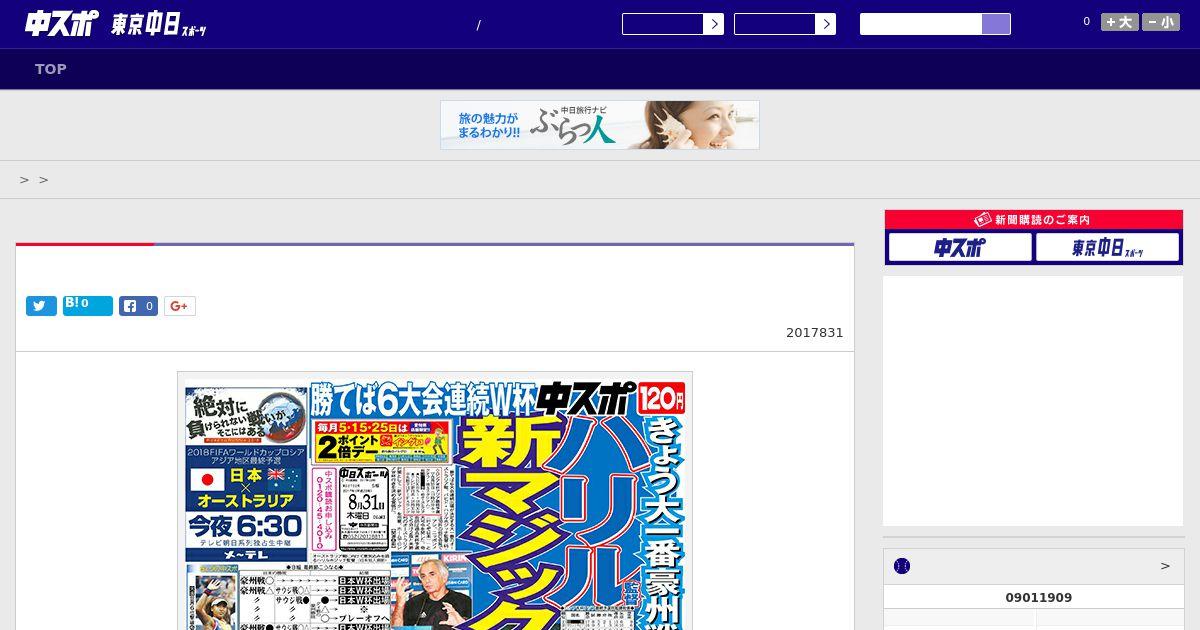Screen dimensions: 1200x630
Task: Open the 東京中日スポーツ header logo
Action: [x=159, y=25]
